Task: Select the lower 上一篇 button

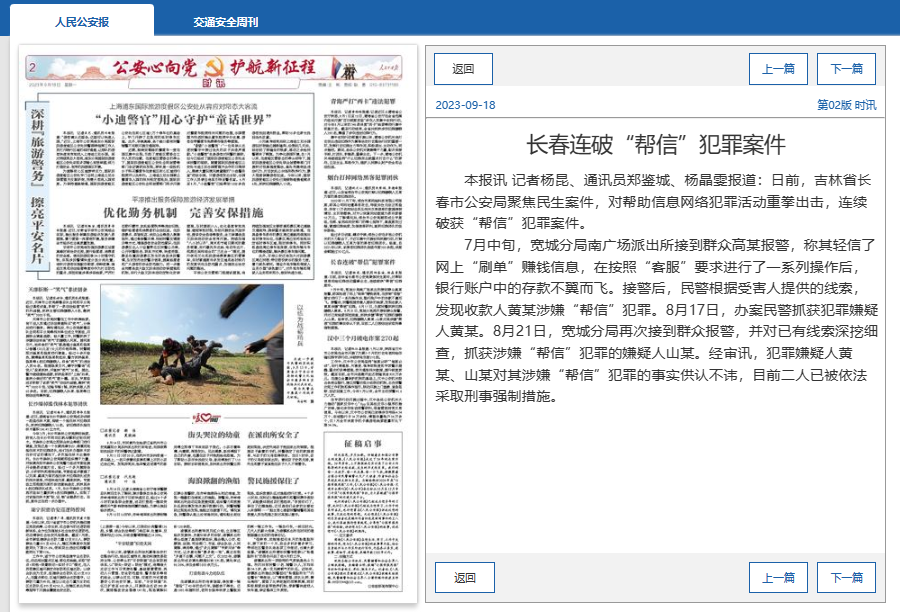Action: tap(778, 578)
